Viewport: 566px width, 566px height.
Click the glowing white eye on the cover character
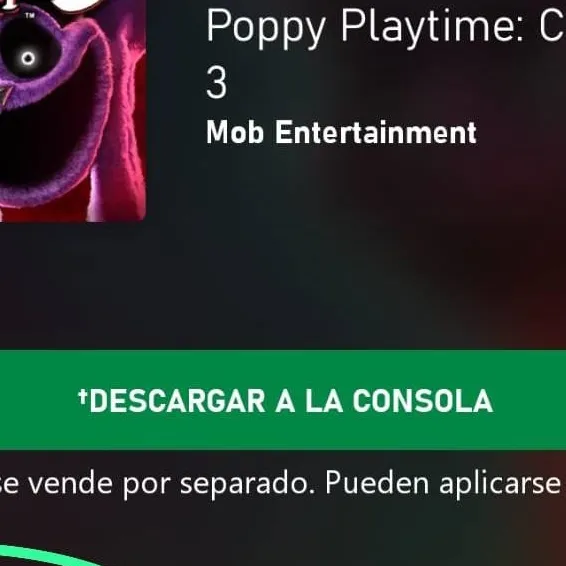coord(28,58)
